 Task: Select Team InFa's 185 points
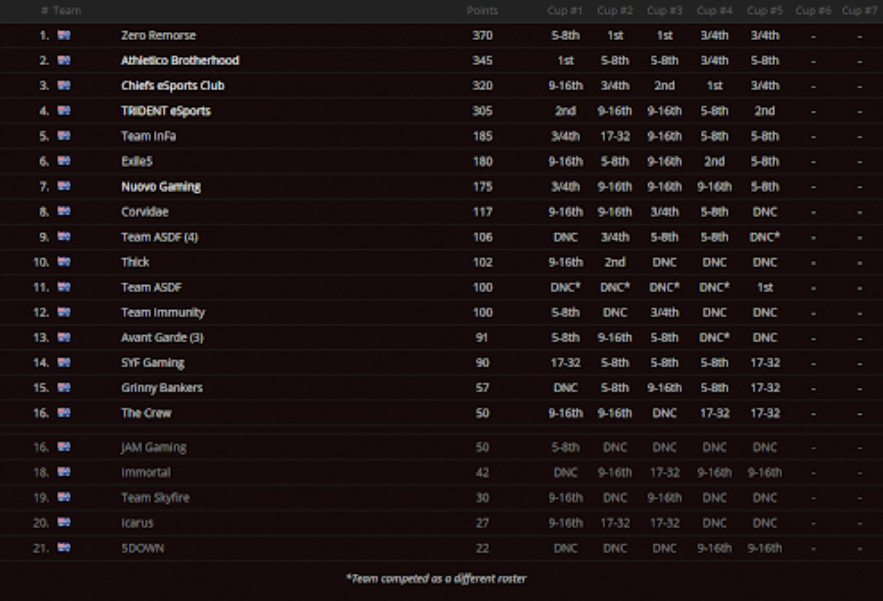pos(482,136)
